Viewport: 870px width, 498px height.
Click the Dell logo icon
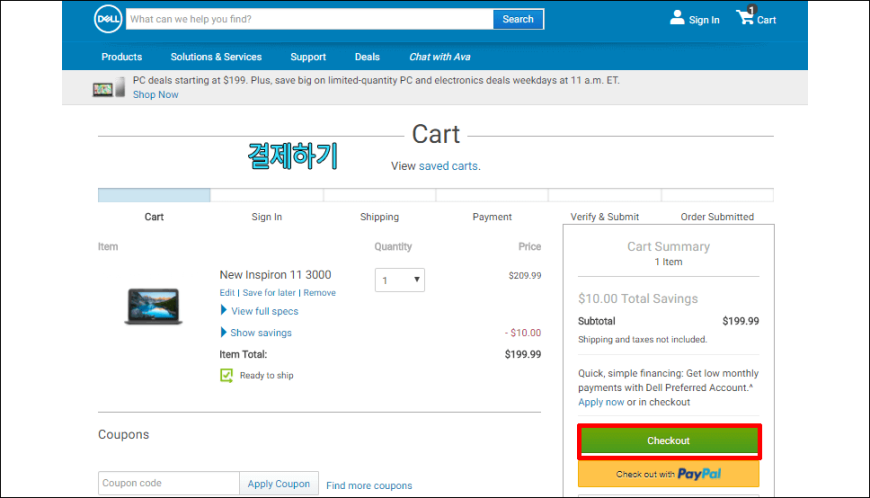click(108, 19)
